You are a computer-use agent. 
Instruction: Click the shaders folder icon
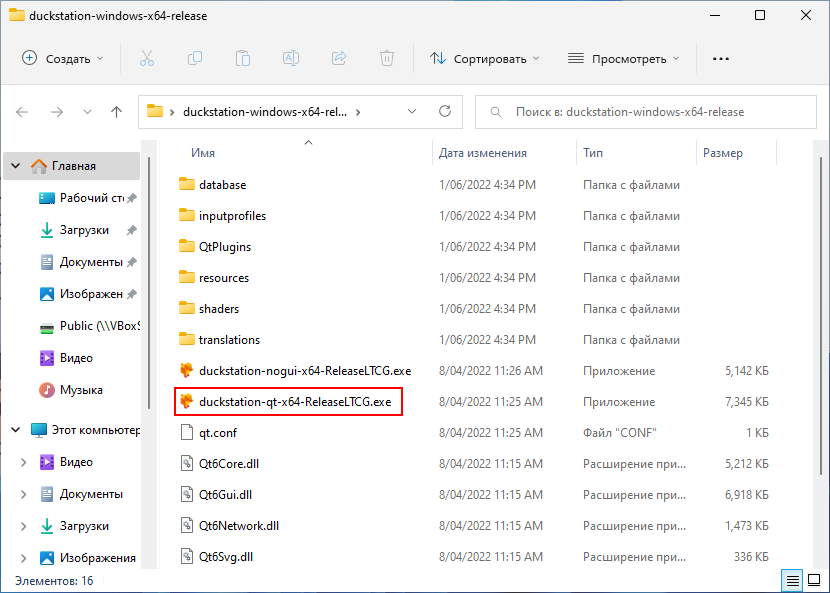(x=186, y=308)
